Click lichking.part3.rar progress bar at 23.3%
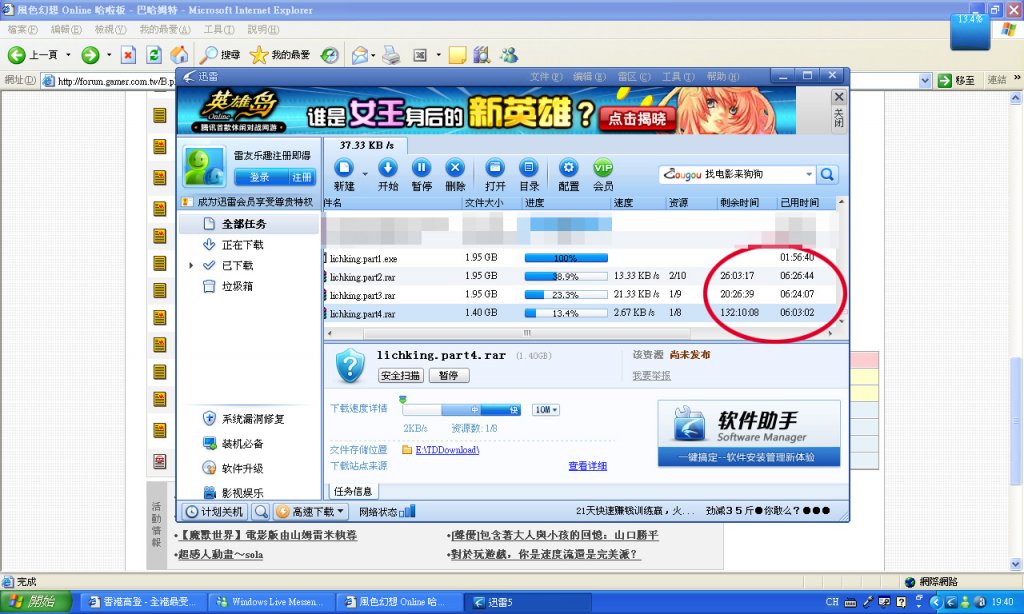1024x614 pixels. pos(566,295)
